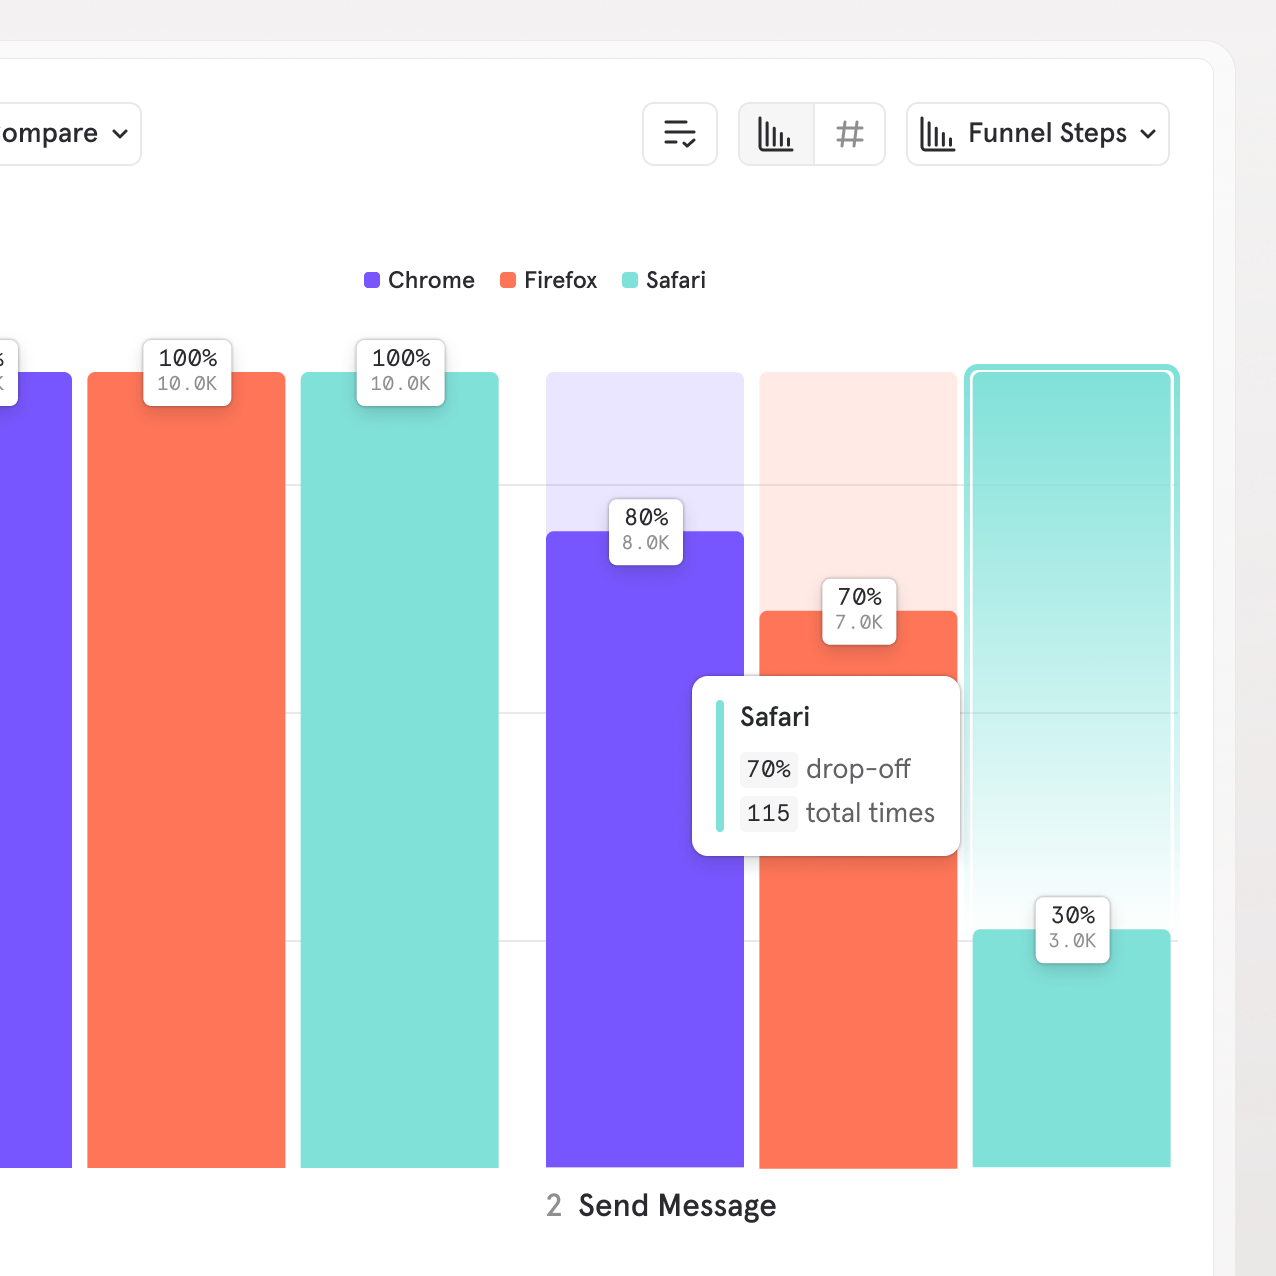1276x1276 pixels.
Task: Click the purple Chrome legend swatch
Action: [x=372, y=280]
